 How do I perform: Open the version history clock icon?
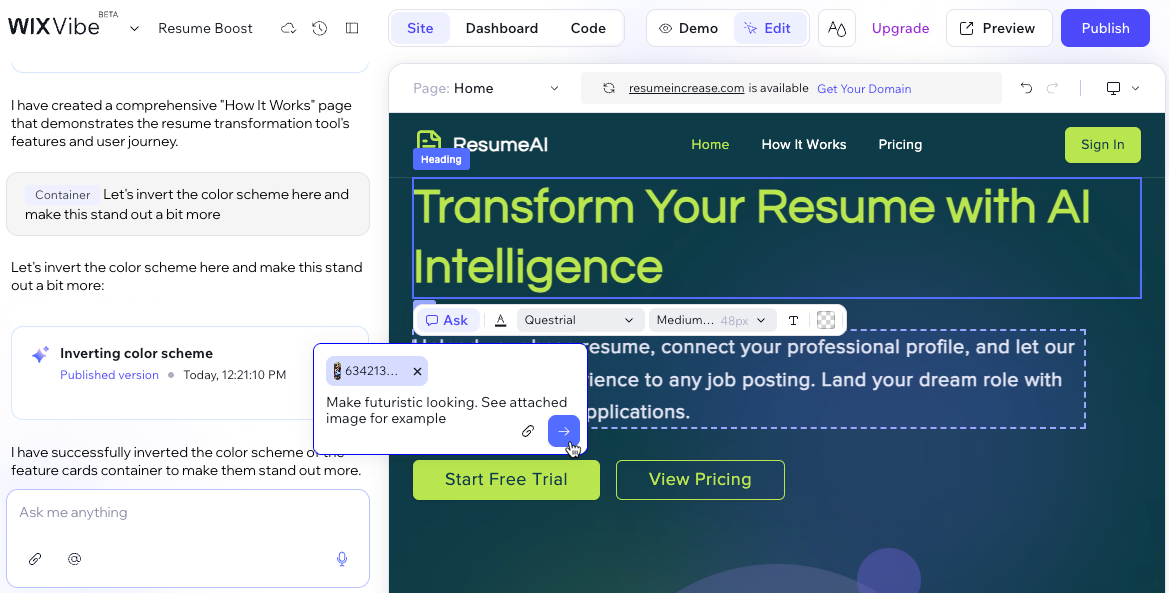(x=320, y=28)
